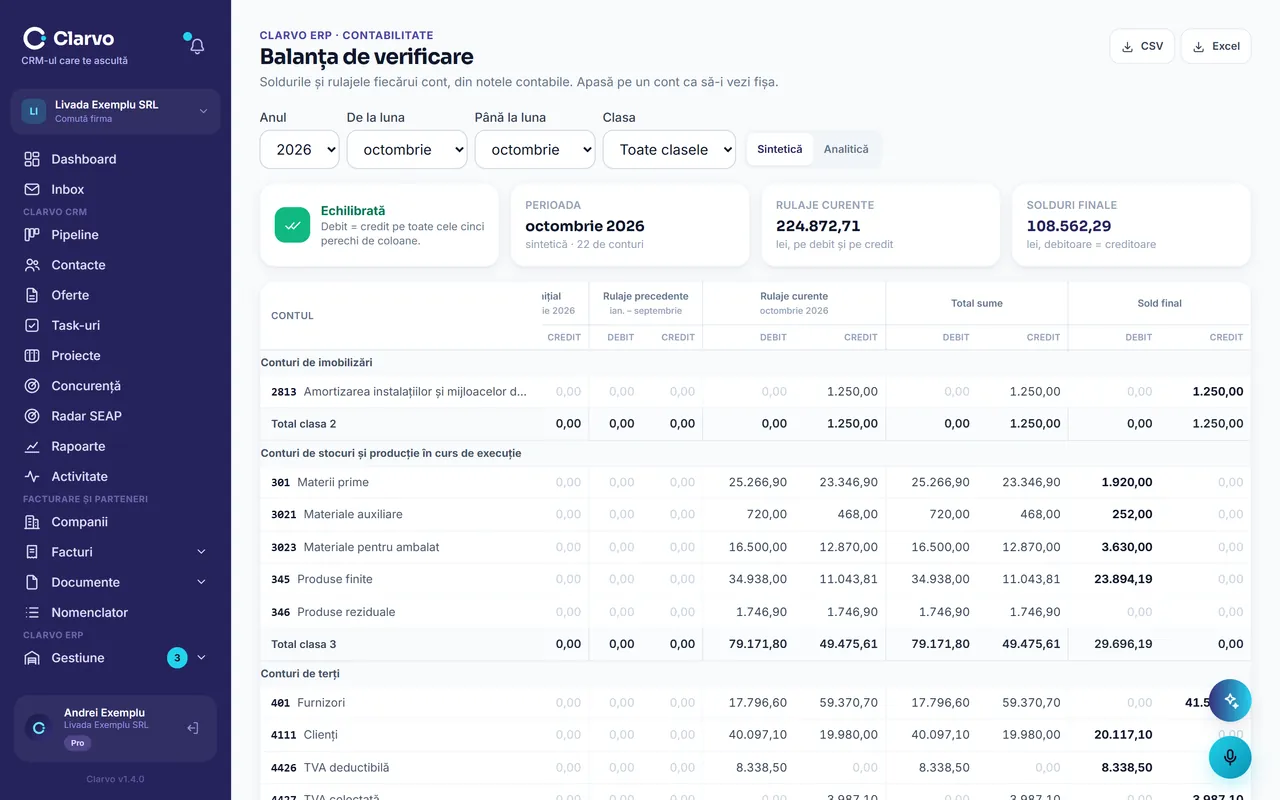Screen dimensions: 1280x800
Task: Open account 401 Furnizori
Action: pos(308,703)
